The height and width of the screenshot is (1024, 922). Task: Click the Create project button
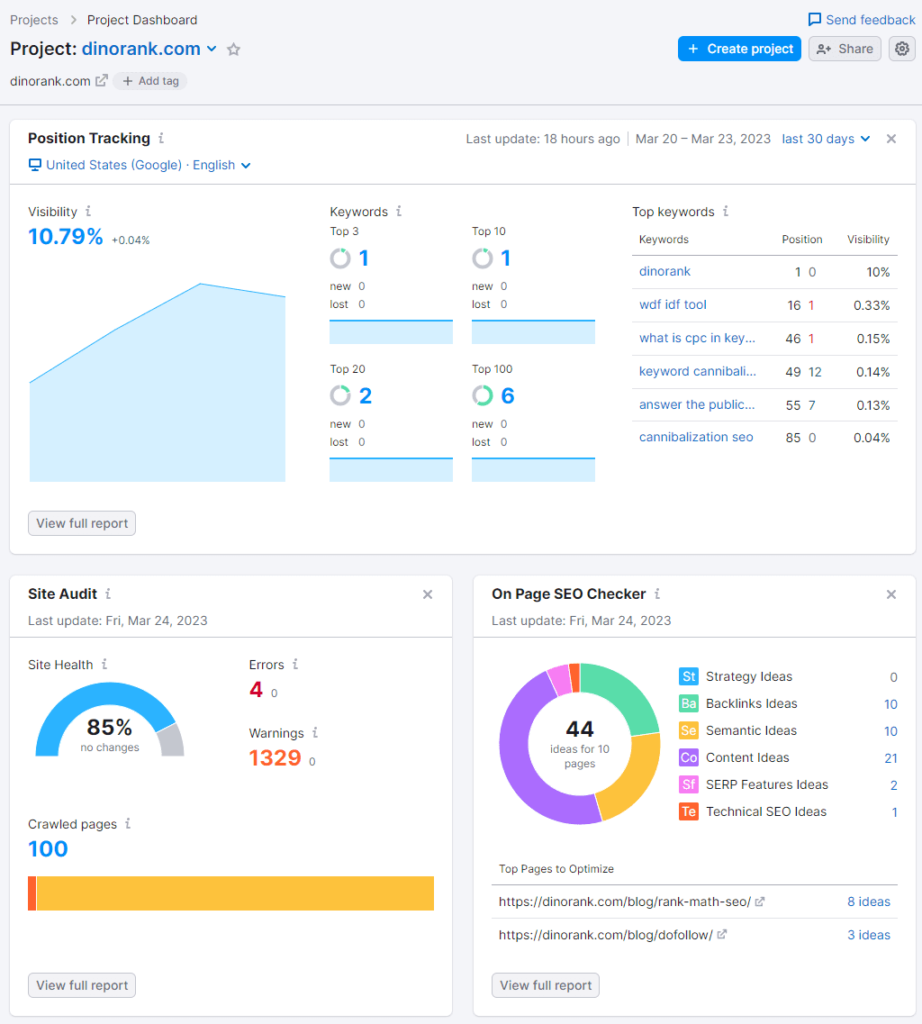tap(739, 49)
